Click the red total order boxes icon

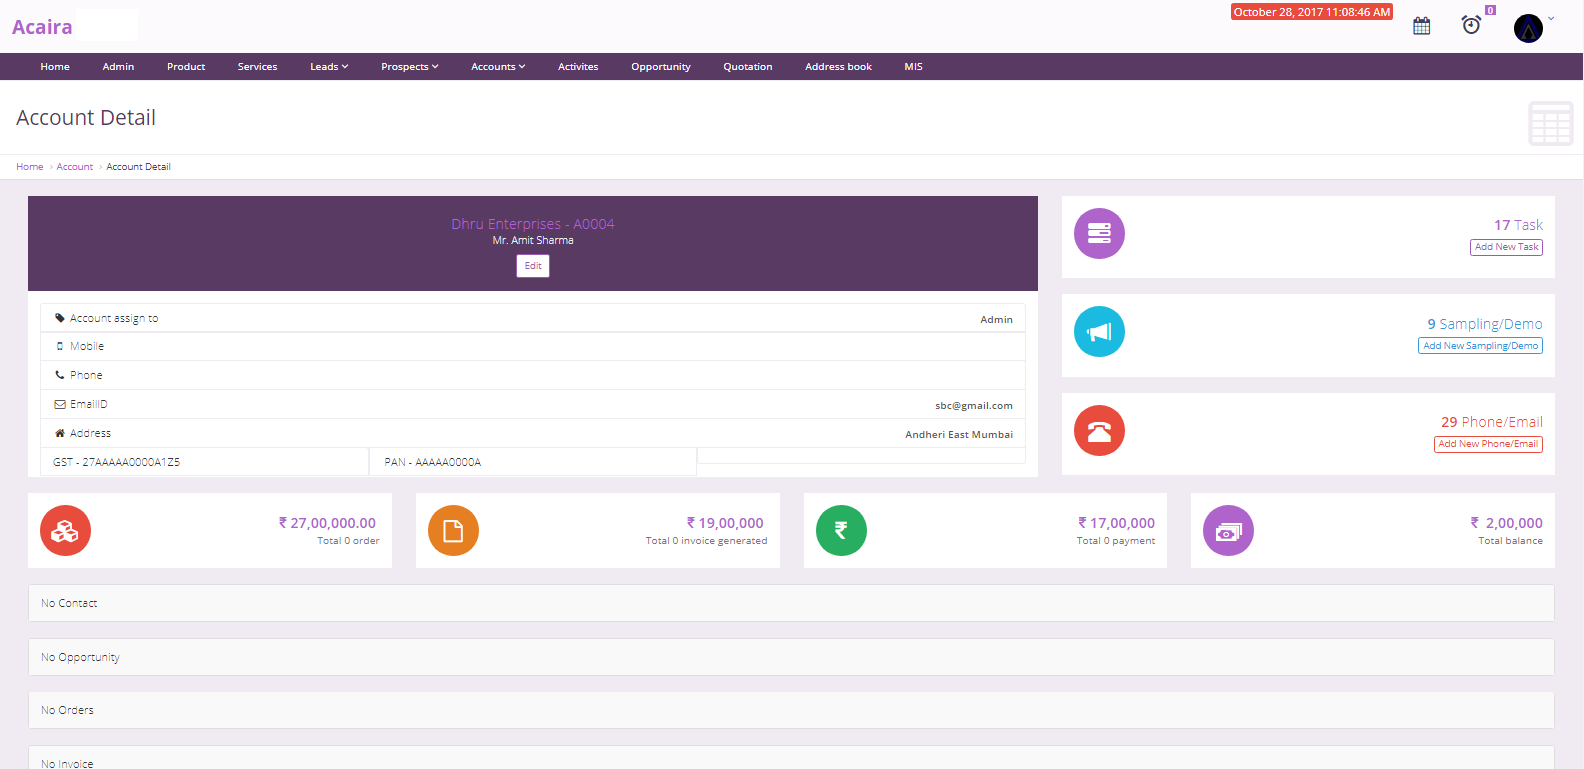66,531
